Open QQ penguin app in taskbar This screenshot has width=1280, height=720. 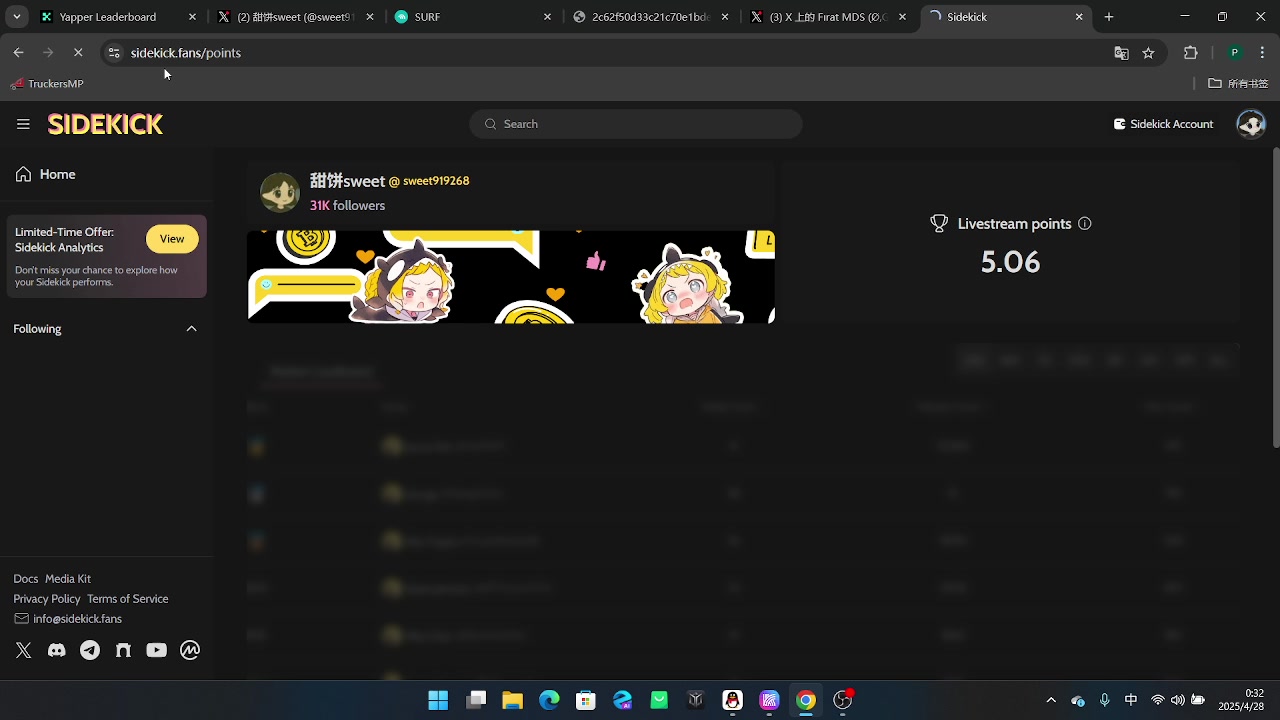tap(733, 700)
